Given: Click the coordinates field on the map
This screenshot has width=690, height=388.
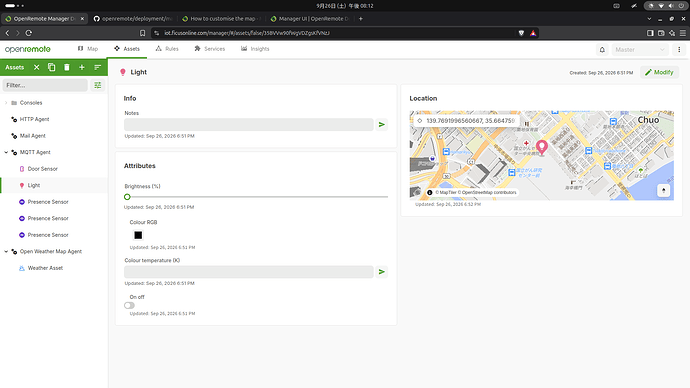Looking at the screenshot, I should pos(467,121).
